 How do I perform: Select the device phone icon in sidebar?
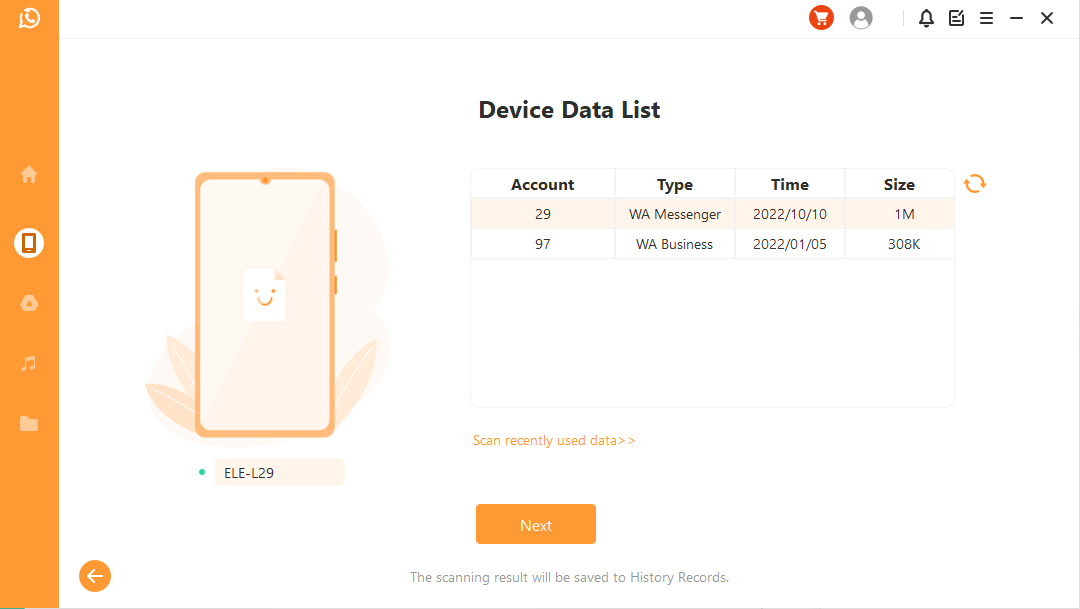tap(29, 242)
